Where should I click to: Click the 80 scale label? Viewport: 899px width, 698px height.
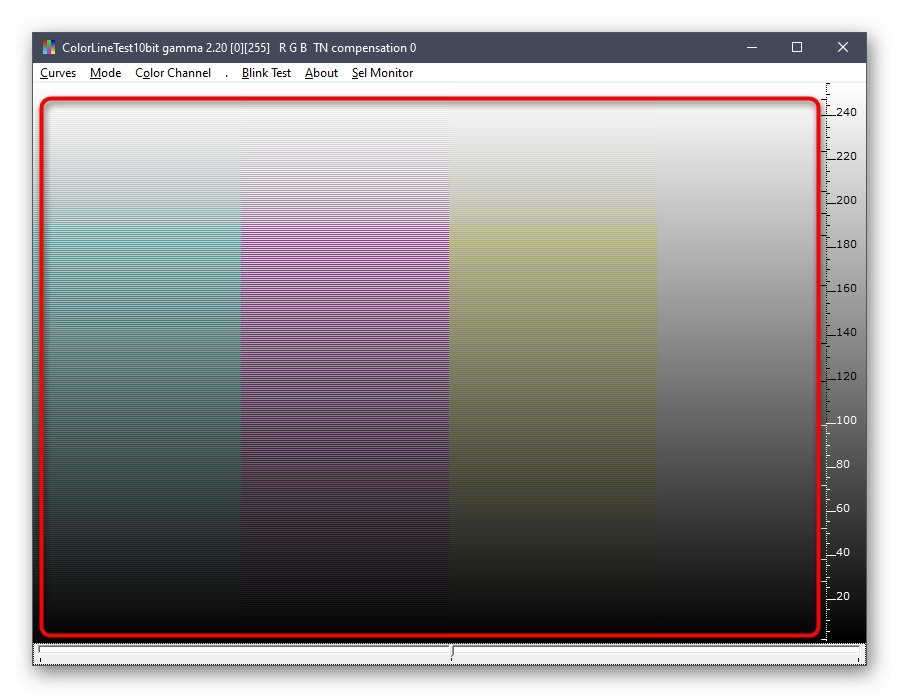pyautogui.click(x=843, y=464)
